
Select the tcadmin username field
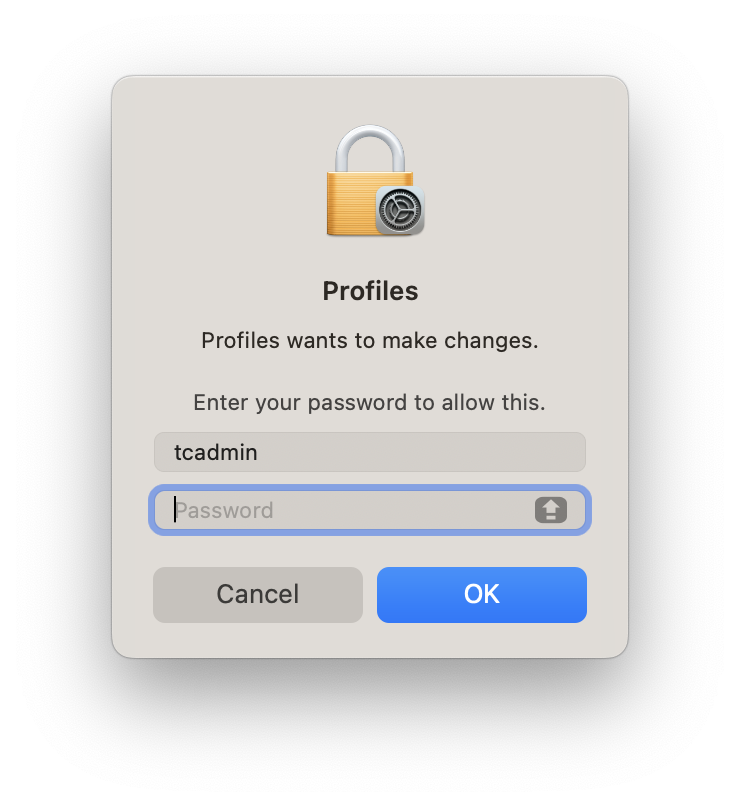tap(370, 452)
